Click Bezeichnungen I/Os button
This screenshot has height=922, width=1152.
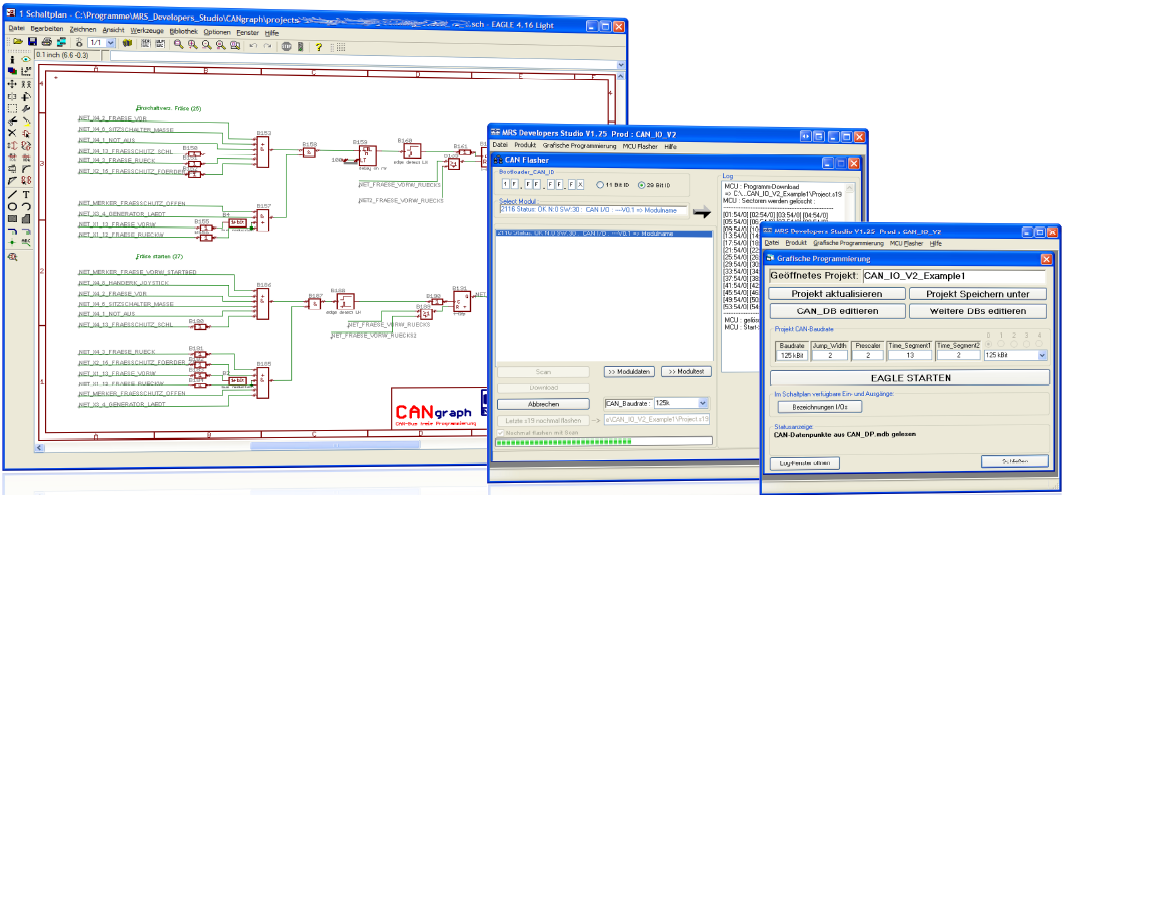[x=820, y=407]
